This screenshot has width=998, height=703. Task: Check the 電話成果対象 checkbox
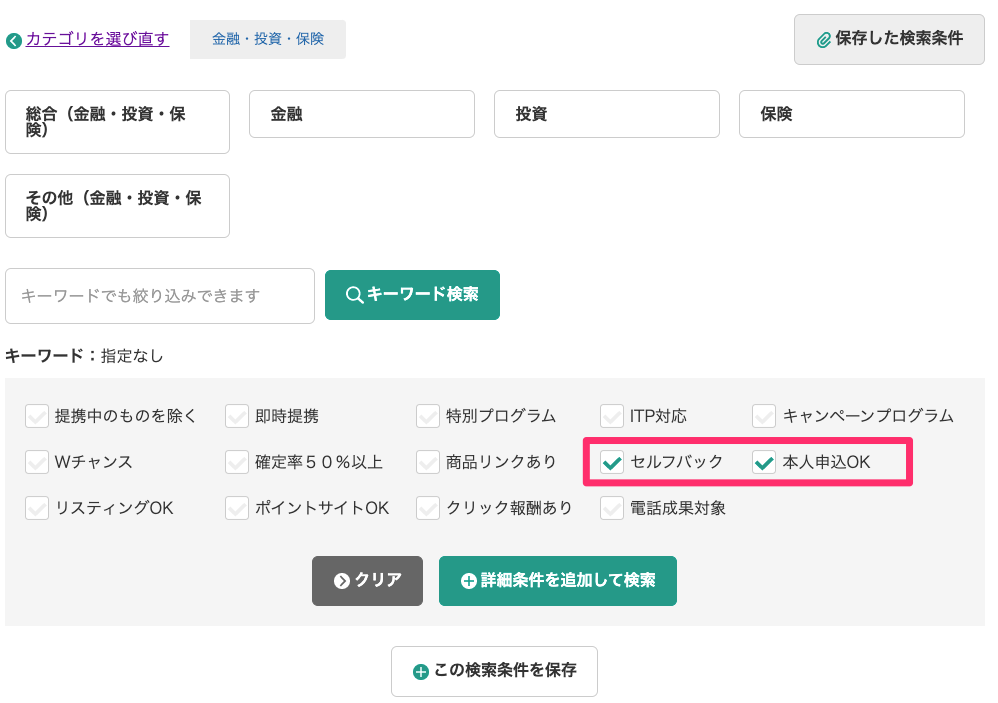(612, 508)
